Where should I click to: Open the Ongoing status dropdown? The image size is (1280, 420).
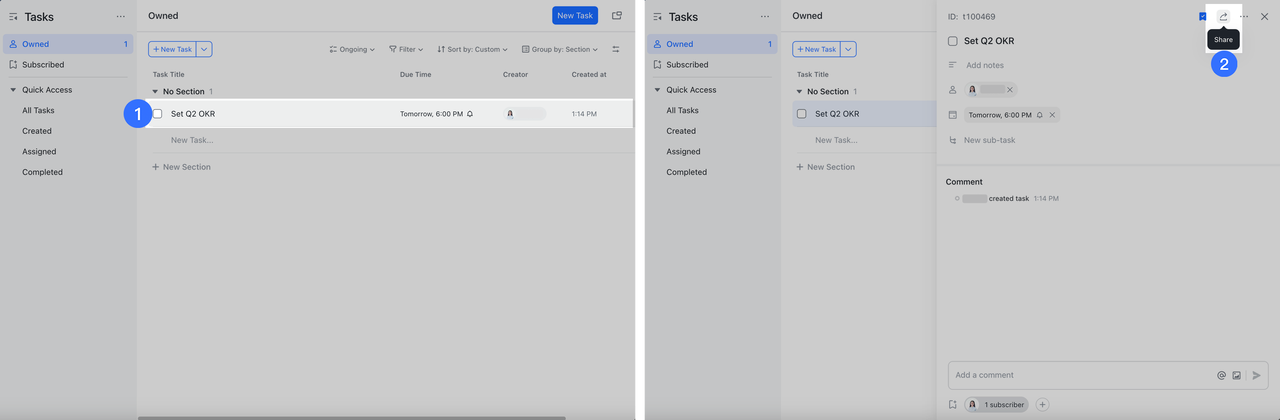pos(352,49)
